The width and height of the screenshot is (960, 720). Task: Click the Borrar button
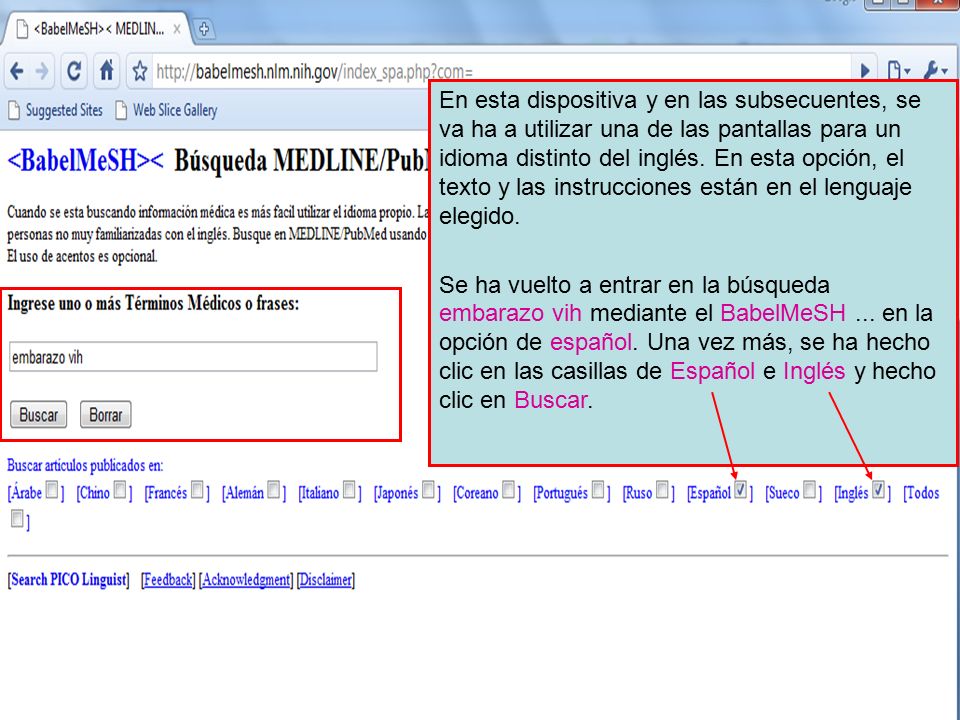[106, 415]
